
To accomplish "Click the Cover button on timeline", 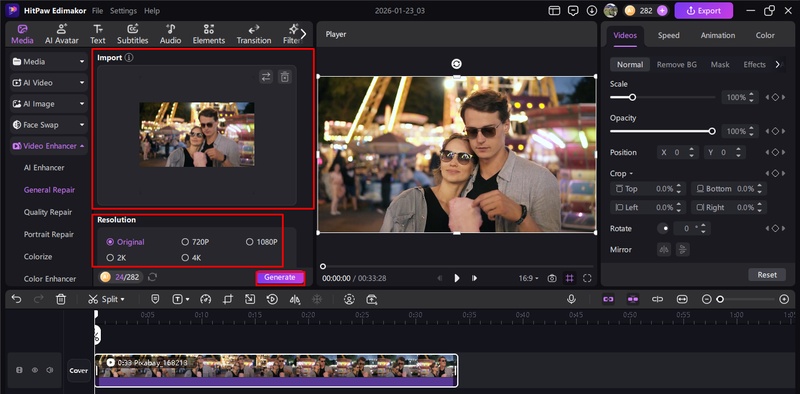I will [79, 371].
